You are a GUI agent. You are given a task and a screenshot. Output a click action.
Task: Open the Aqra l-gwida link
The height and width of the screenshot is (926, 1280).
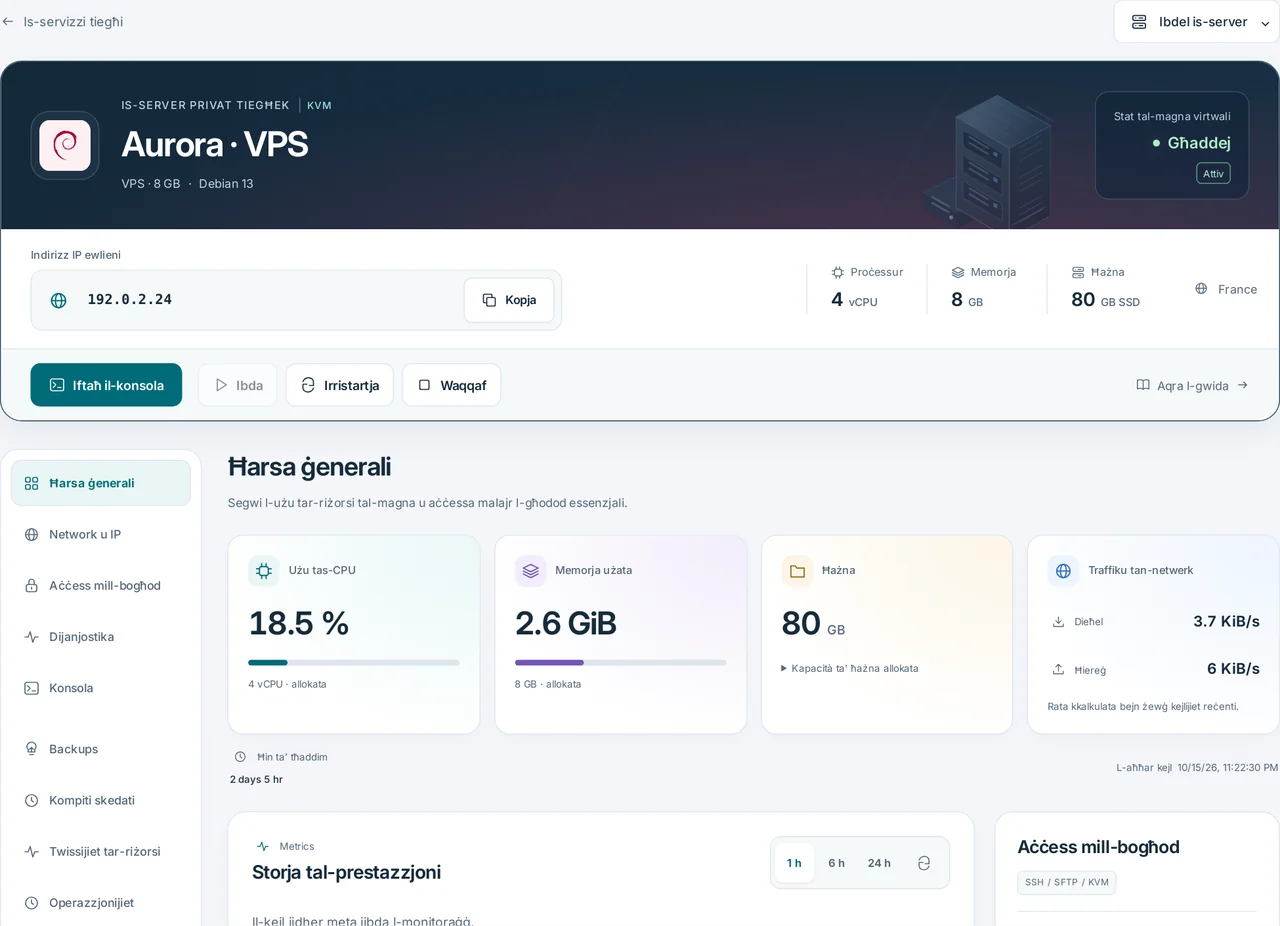1192,385
